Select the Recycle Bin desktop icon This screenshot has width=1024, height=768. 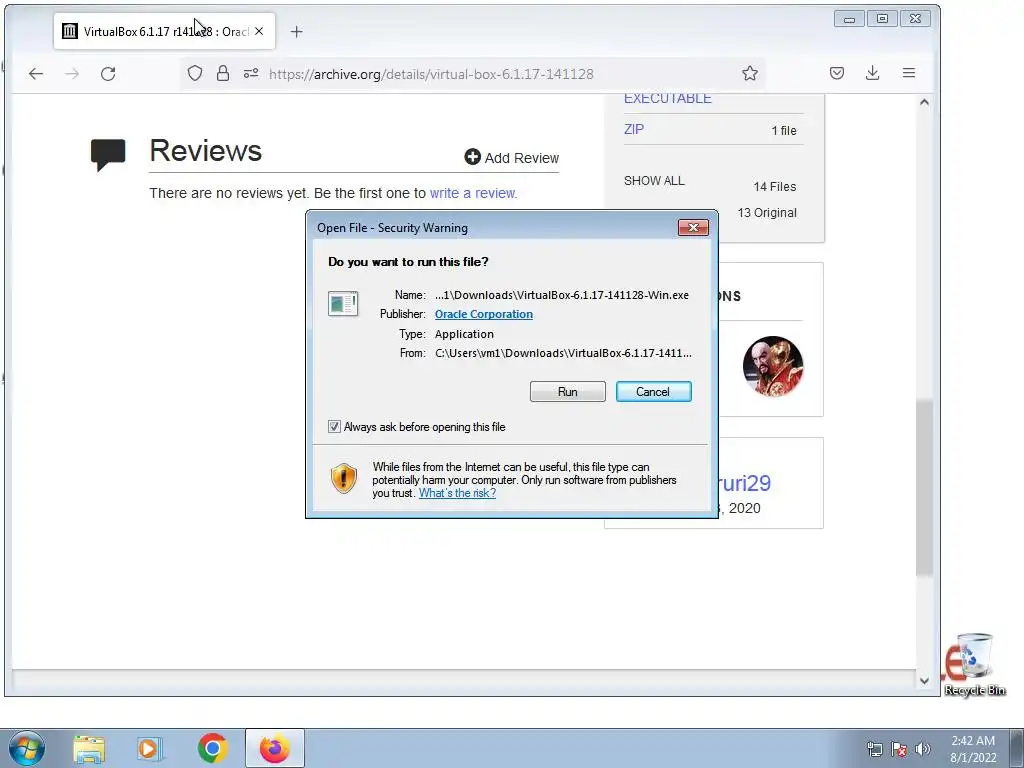click(975, 665)
